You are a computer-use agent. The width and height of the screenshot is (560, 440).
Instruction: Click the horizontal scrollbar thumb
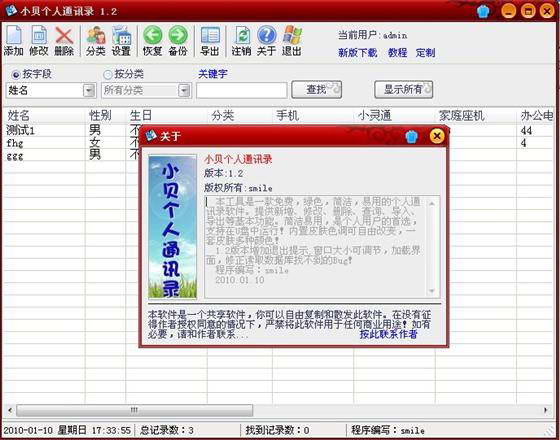(x=135, y=410)
